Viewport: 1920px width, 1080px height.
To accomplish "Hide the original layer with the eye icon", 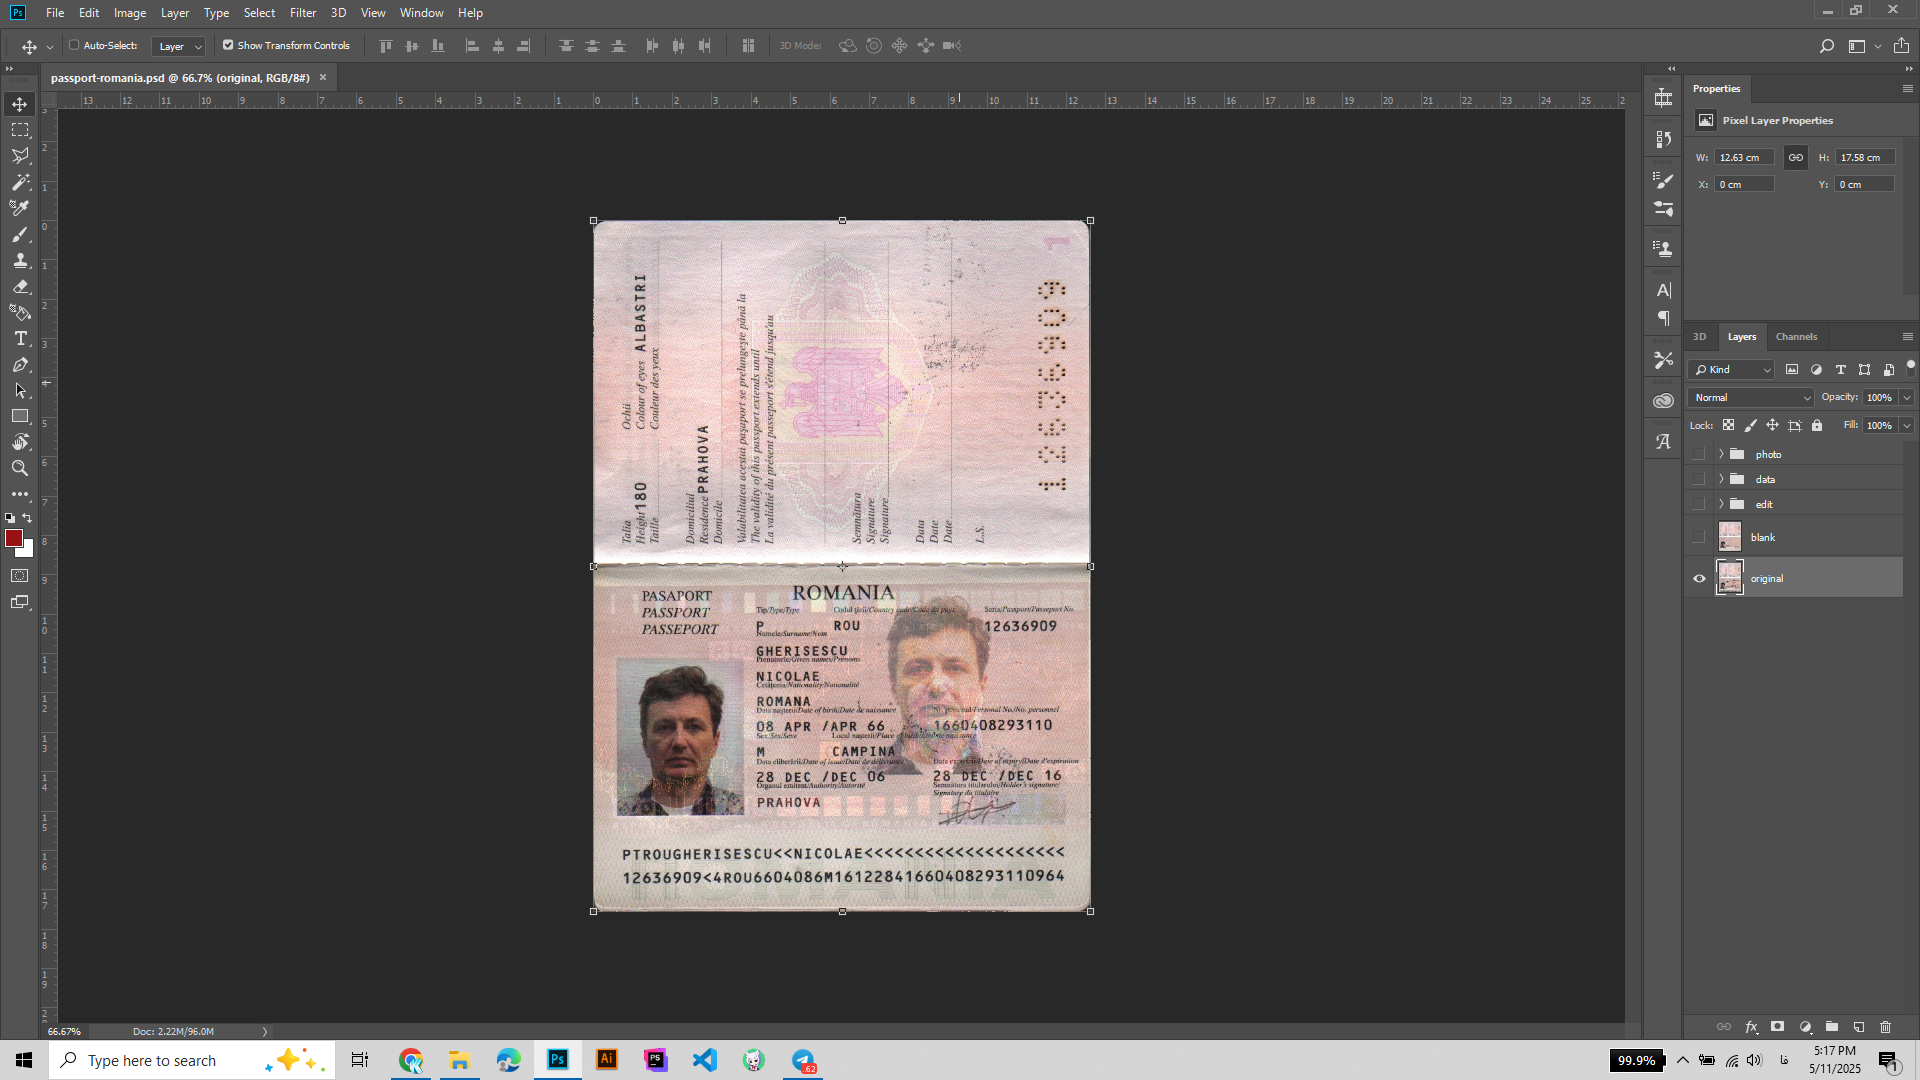I will [1699, 578].
